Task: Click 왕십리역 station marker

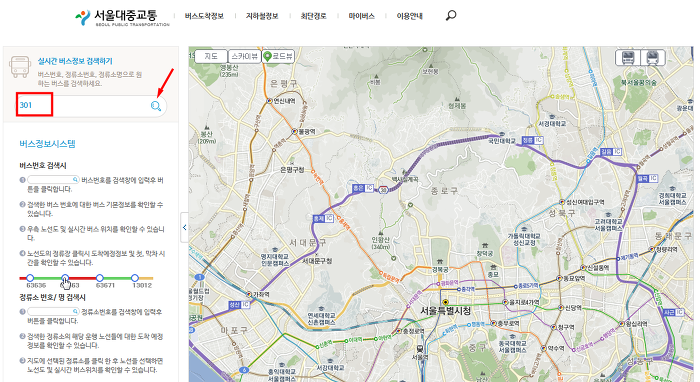Action: click(621, 324)
